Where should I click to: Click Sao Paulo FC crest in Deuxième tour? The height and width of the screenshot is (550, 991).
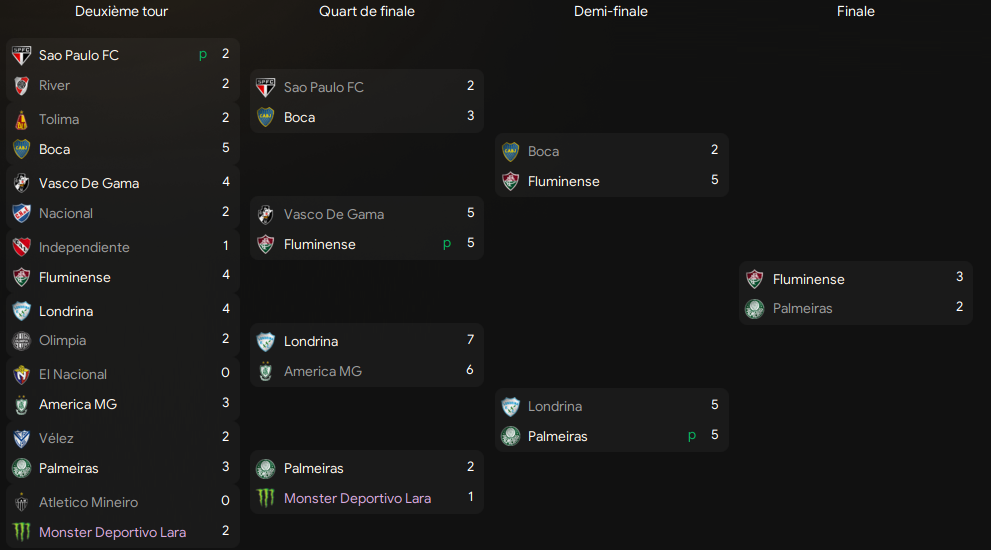21,56
